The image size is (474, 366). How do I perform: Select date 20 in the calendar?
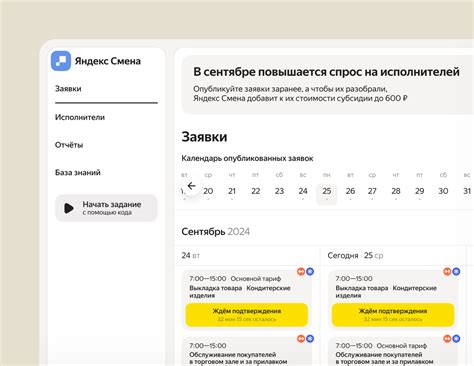pyautogui.click(x=208, y=191)
